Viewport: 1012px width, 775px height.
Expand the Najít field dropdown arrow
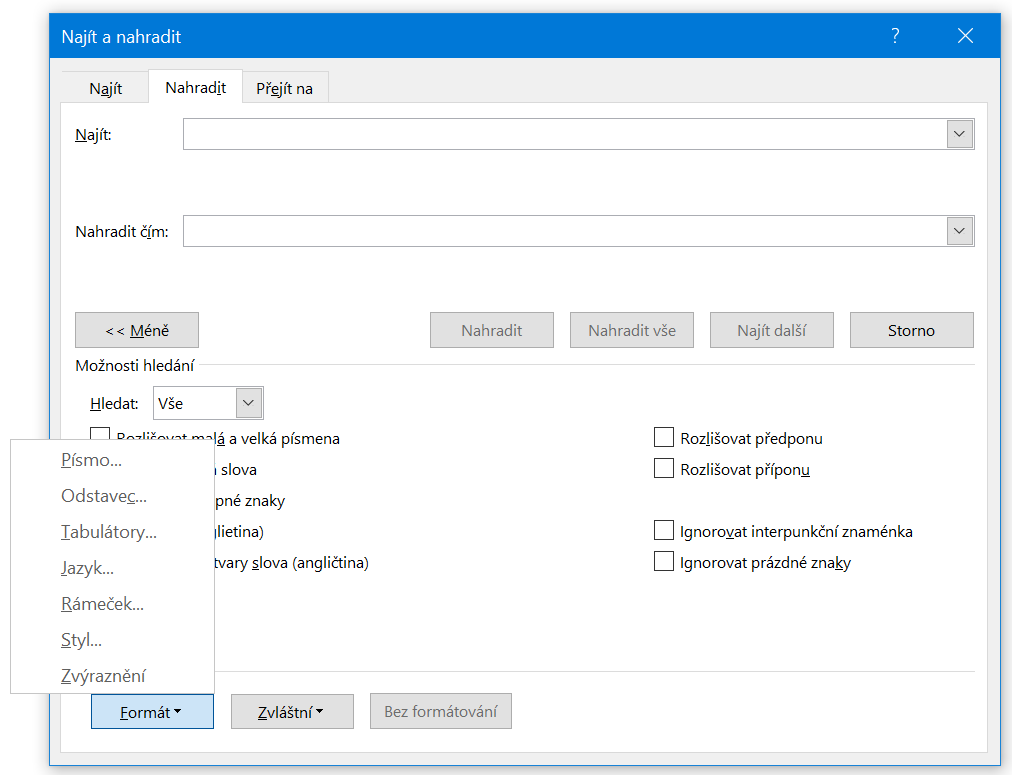pos(960,134)
